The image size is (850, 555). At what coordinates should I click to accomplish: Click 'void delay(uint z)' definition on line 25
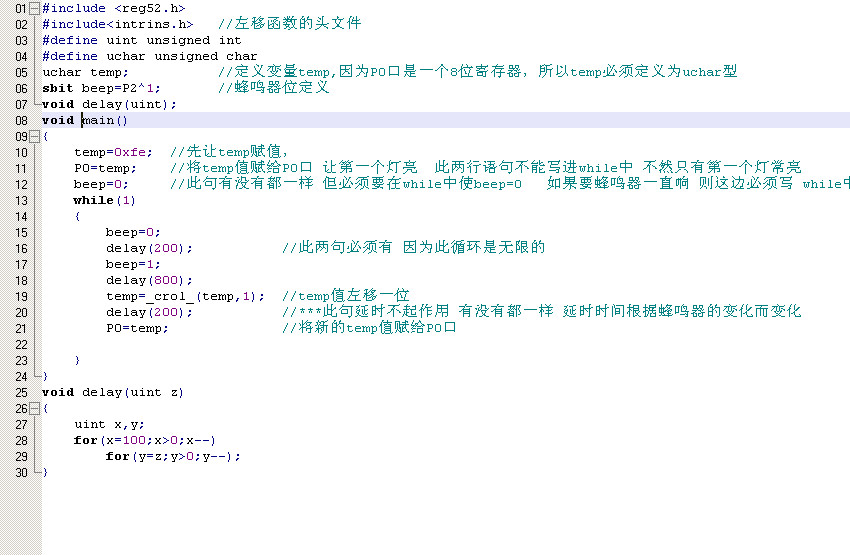coord(113,392)
